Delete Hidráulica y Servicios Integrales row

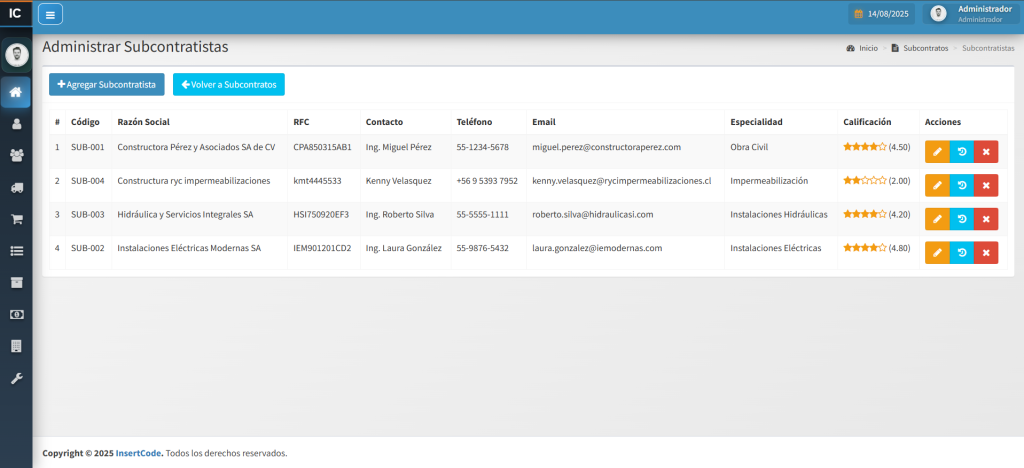(x=985, y=219)
